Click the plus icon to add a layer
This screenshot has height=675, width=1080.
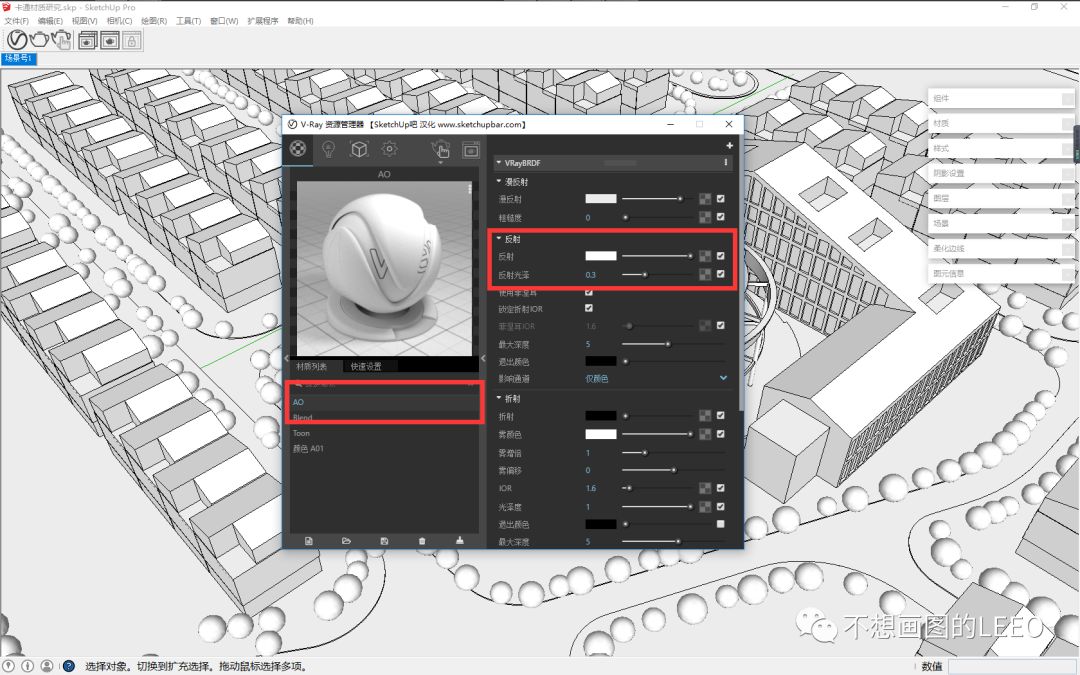click(729, 146)
